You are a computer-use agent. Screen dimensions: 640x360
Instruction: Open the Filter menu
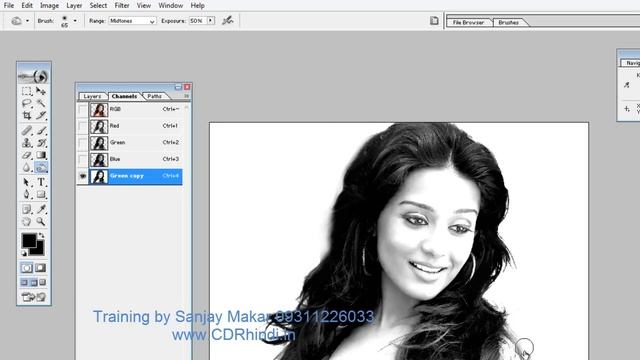tap(122, 5)
